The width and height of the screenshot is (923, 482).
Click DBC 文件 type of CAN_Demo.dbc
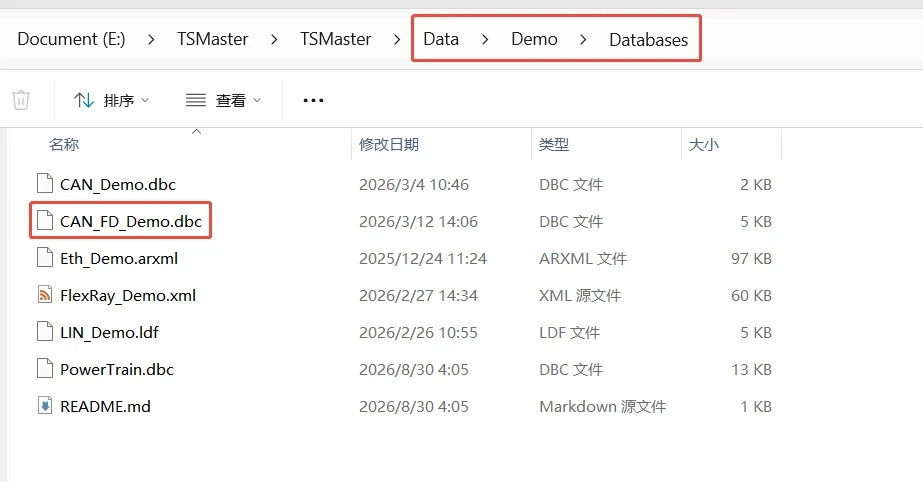pyautogui.click(x=571, y=184)
